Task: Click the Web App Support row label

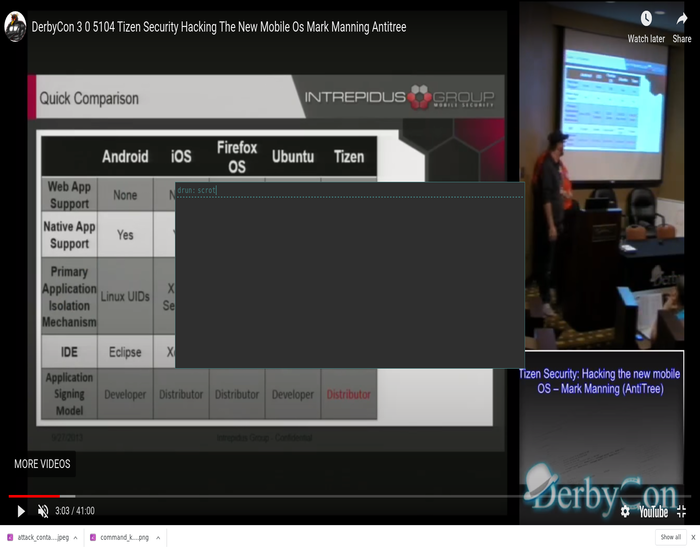Action: click(x=69, y=195)
